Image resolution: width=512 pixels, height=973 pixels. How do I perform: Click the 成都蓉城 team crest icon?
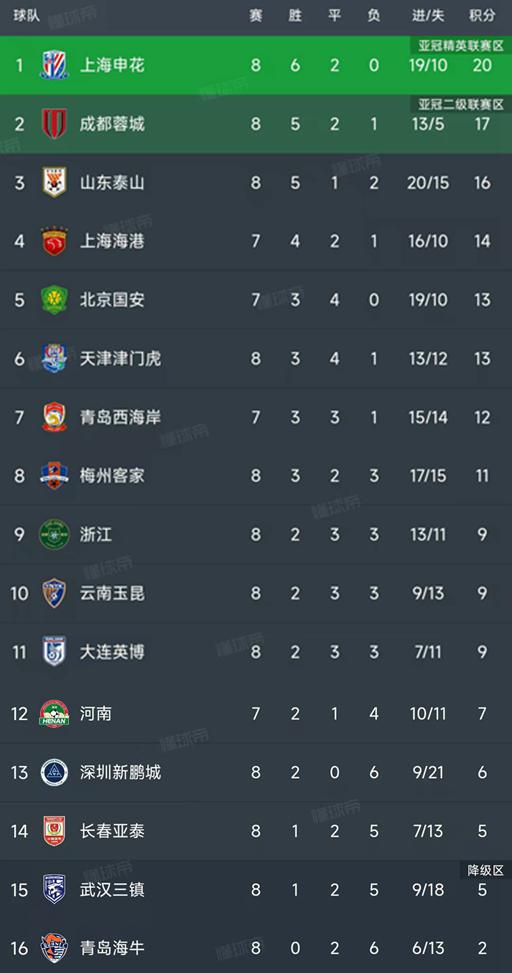click(54, 124)
